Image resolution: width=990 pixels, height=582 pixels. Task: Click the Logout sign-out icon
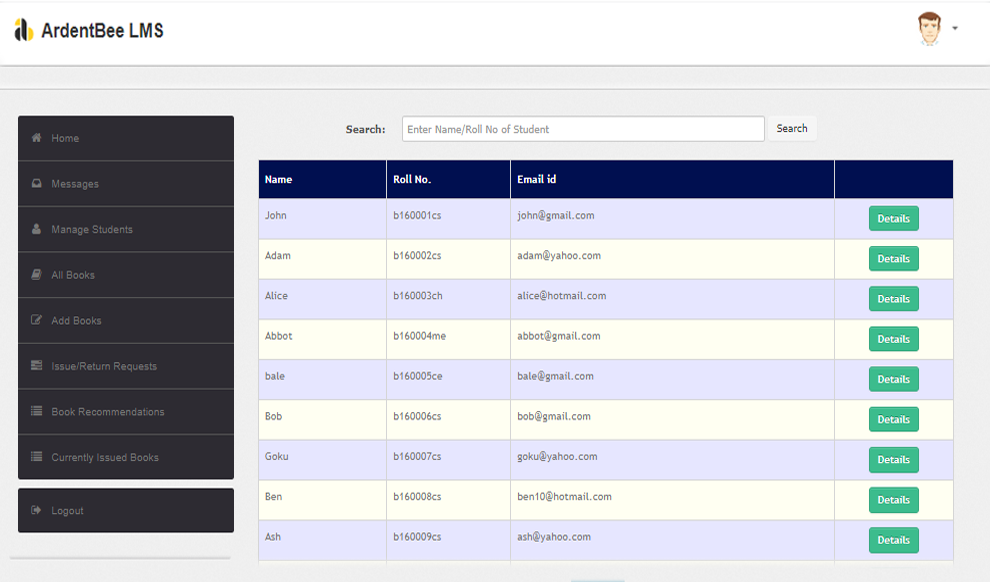[37, 511]
